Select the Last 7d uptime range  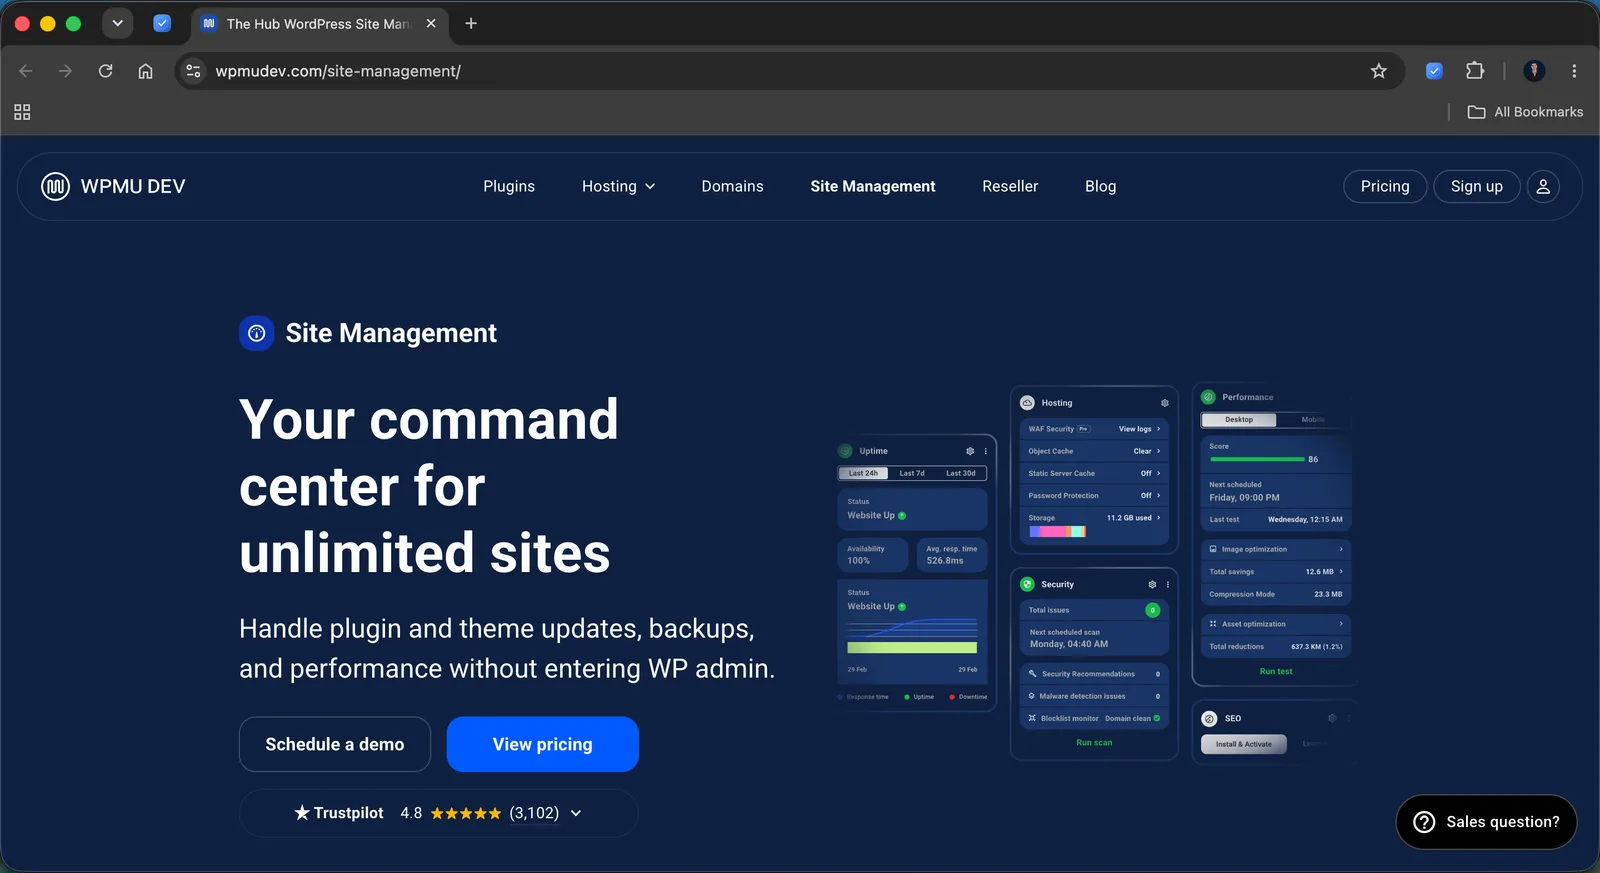point(912,473)
